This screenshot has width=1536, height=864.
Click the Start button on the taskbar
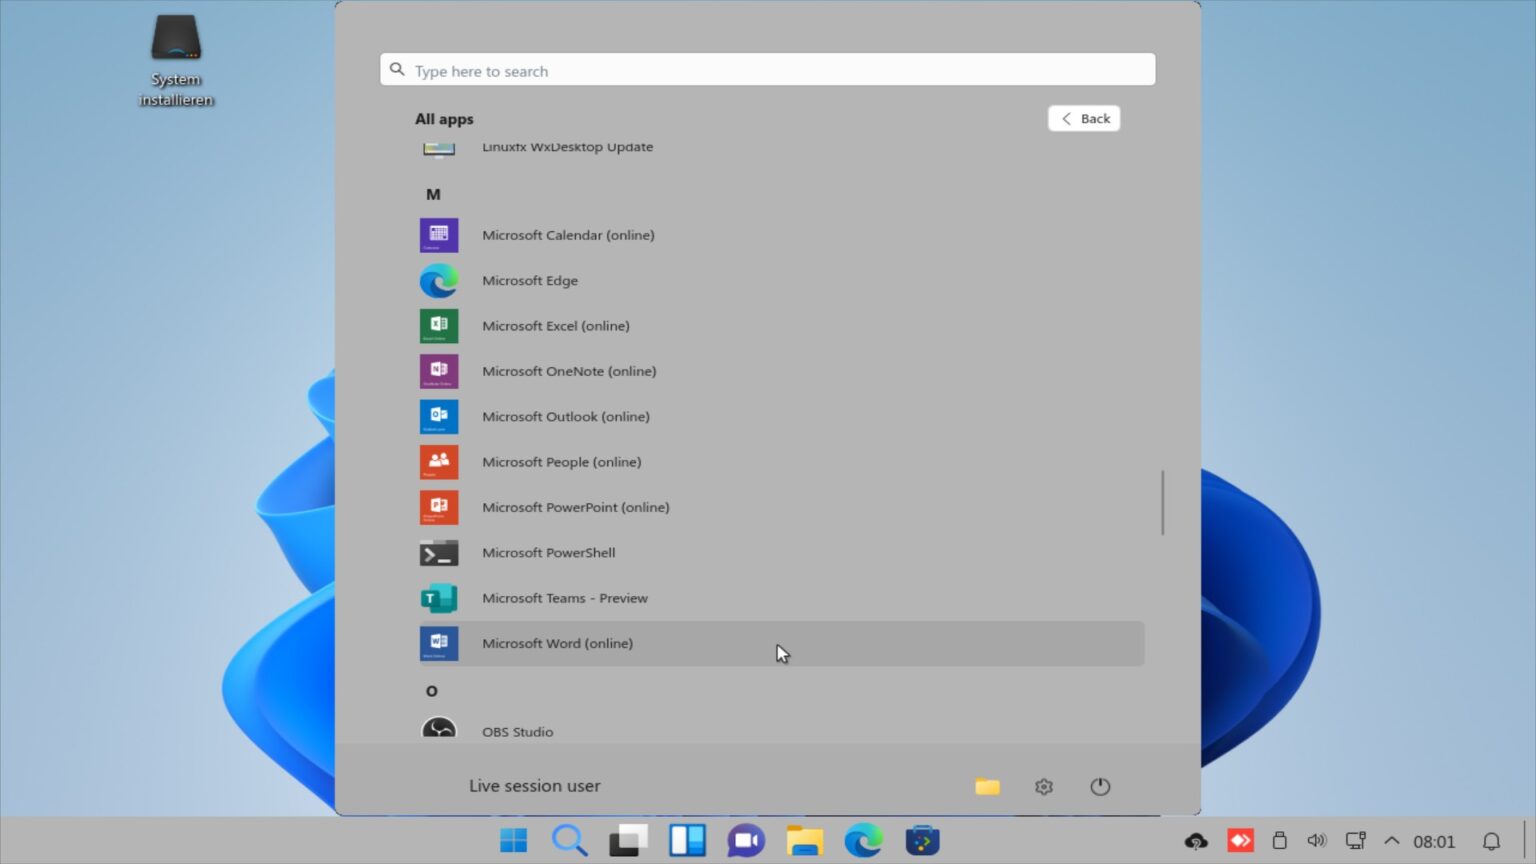[x=514, y=841]
